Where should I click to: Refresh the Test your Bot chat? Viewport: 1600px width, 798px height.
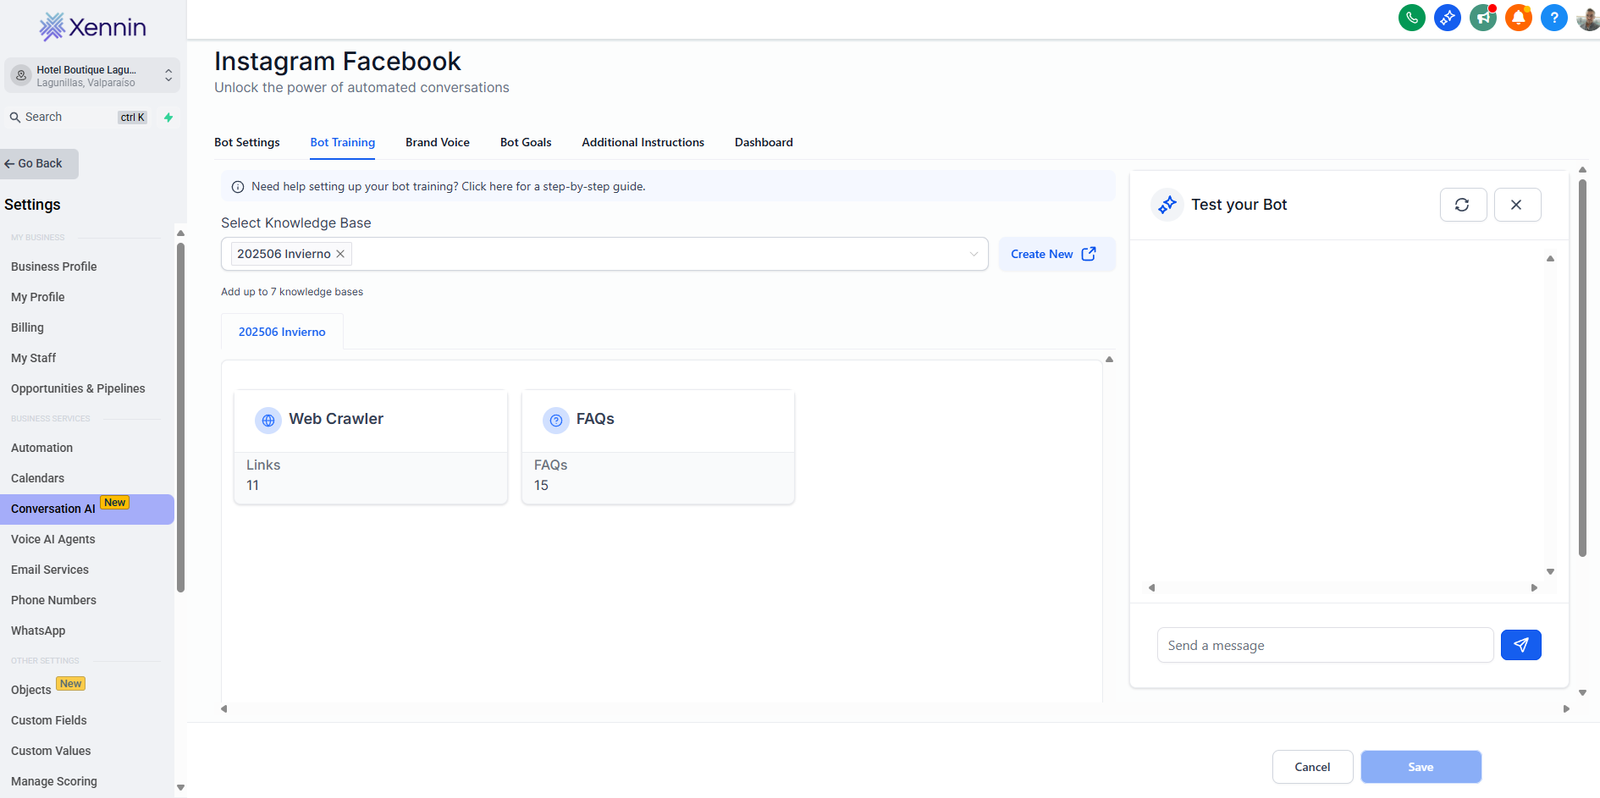coord(1462,205)
